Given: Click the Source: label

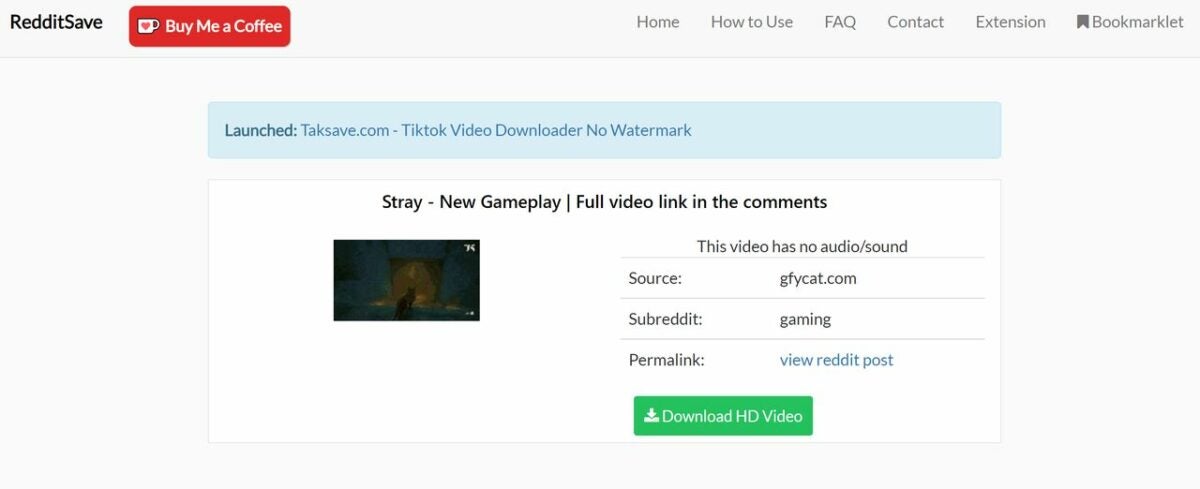Looking at the screenshot, I should click(x=655, y=279).
